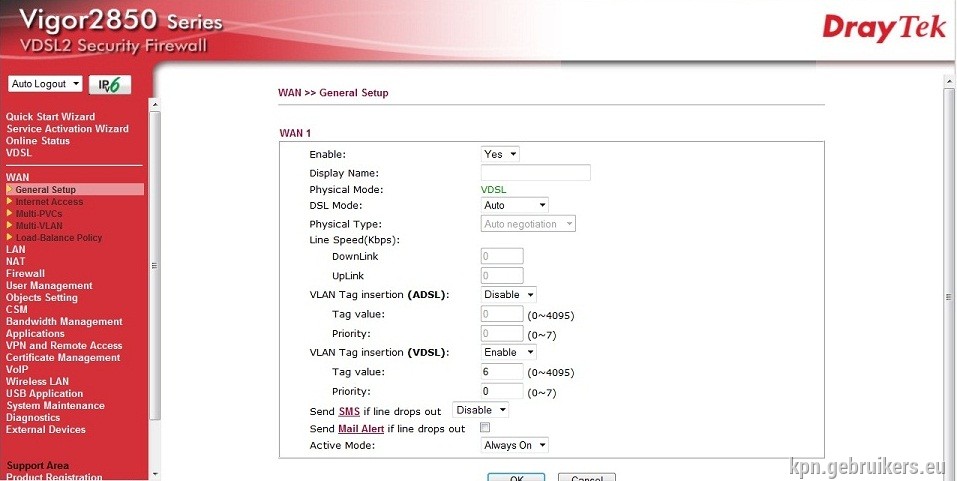The width and height of the screenshot is (957, 481).
Task: Open Service Activation Wizard
Action: tap(67, 129)
